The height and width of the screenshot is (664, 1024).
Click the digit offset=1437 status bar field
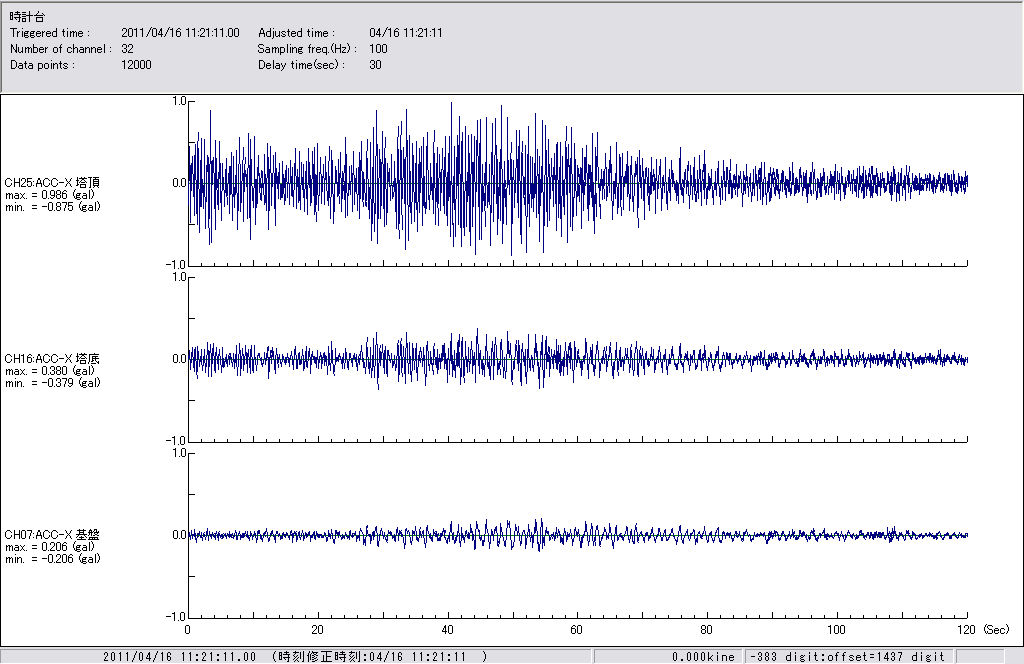pos(848,656)
